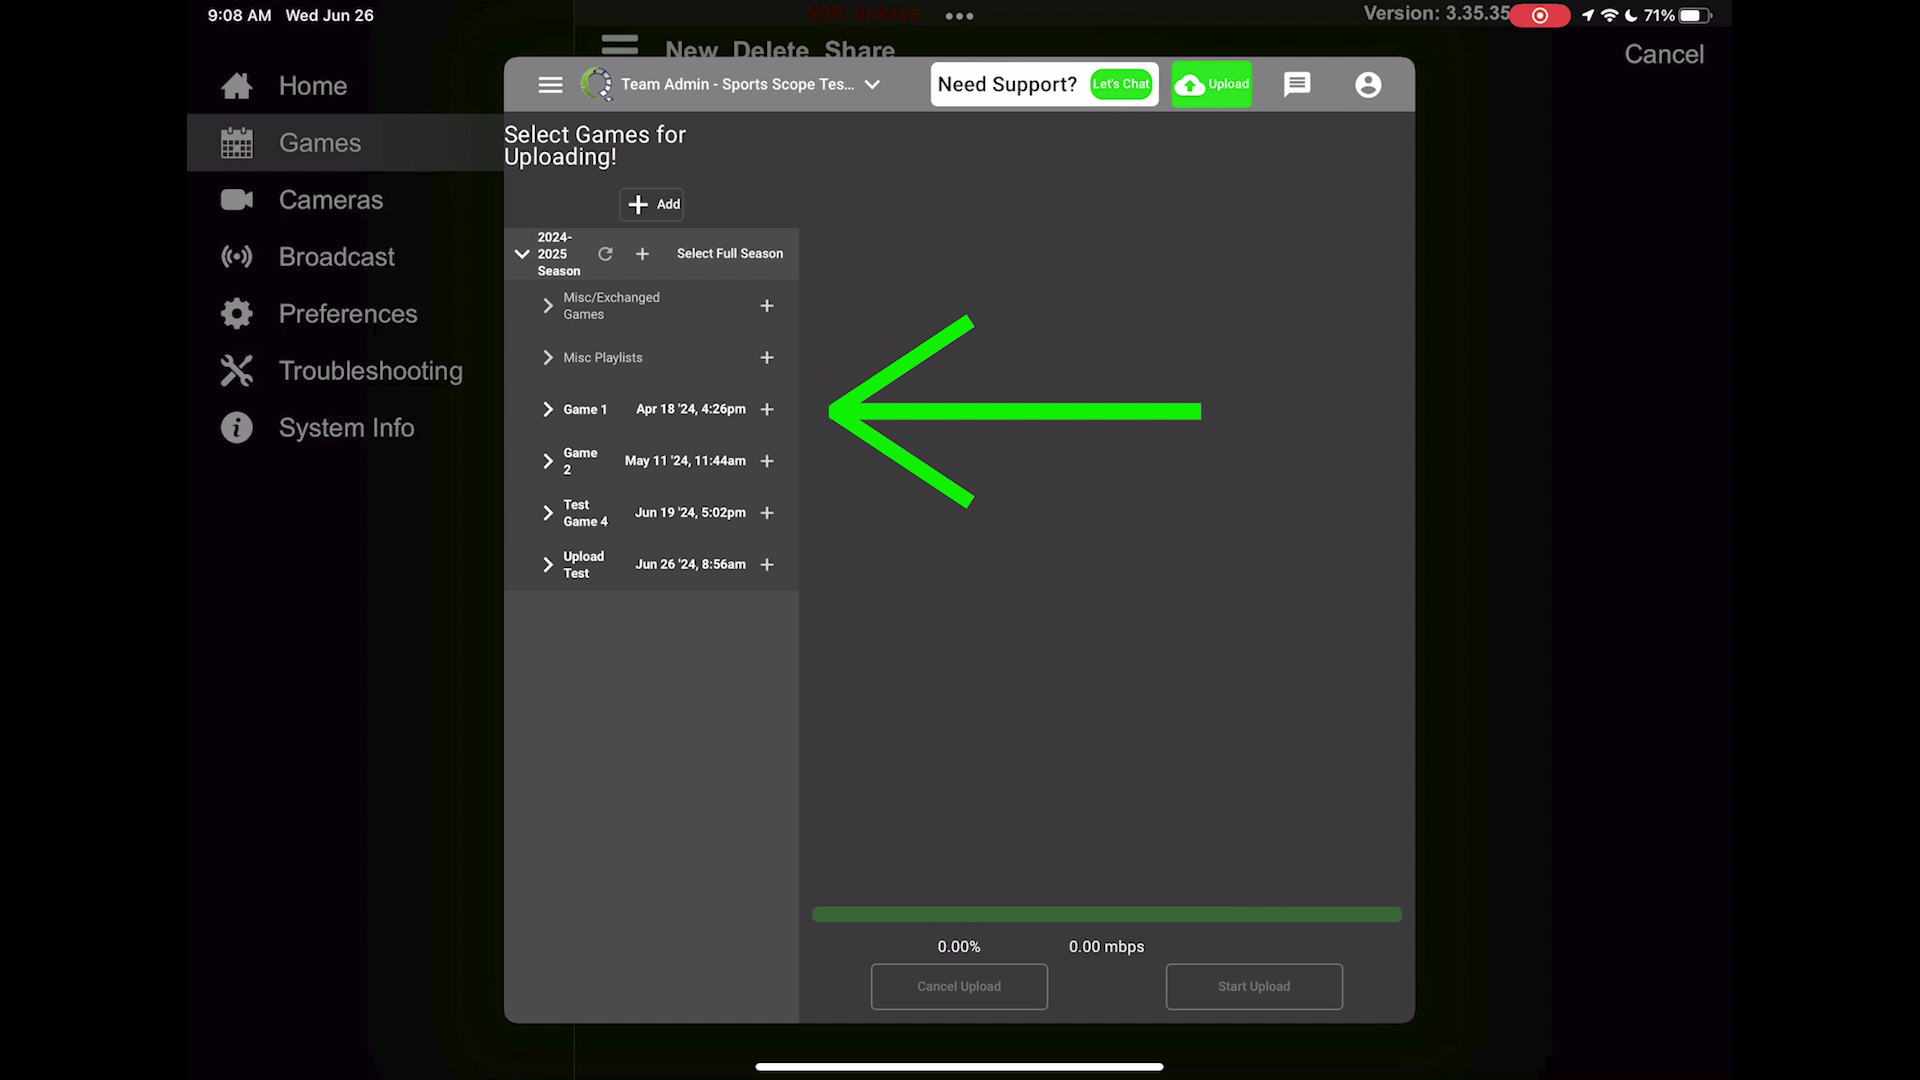Open Preferences in the sidebar
Viewport: 1920px width, 1080px height.
coord(345,314)
